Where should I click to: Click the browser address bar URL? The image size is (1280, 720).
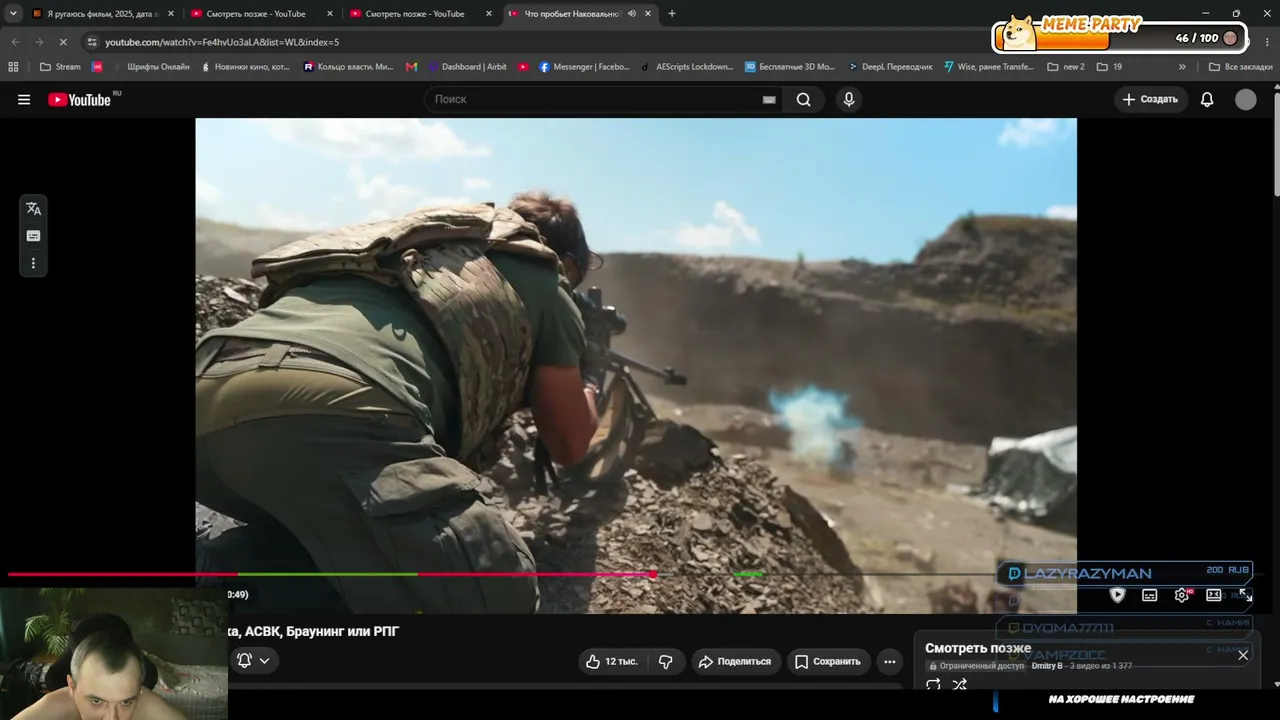point(222,42)
